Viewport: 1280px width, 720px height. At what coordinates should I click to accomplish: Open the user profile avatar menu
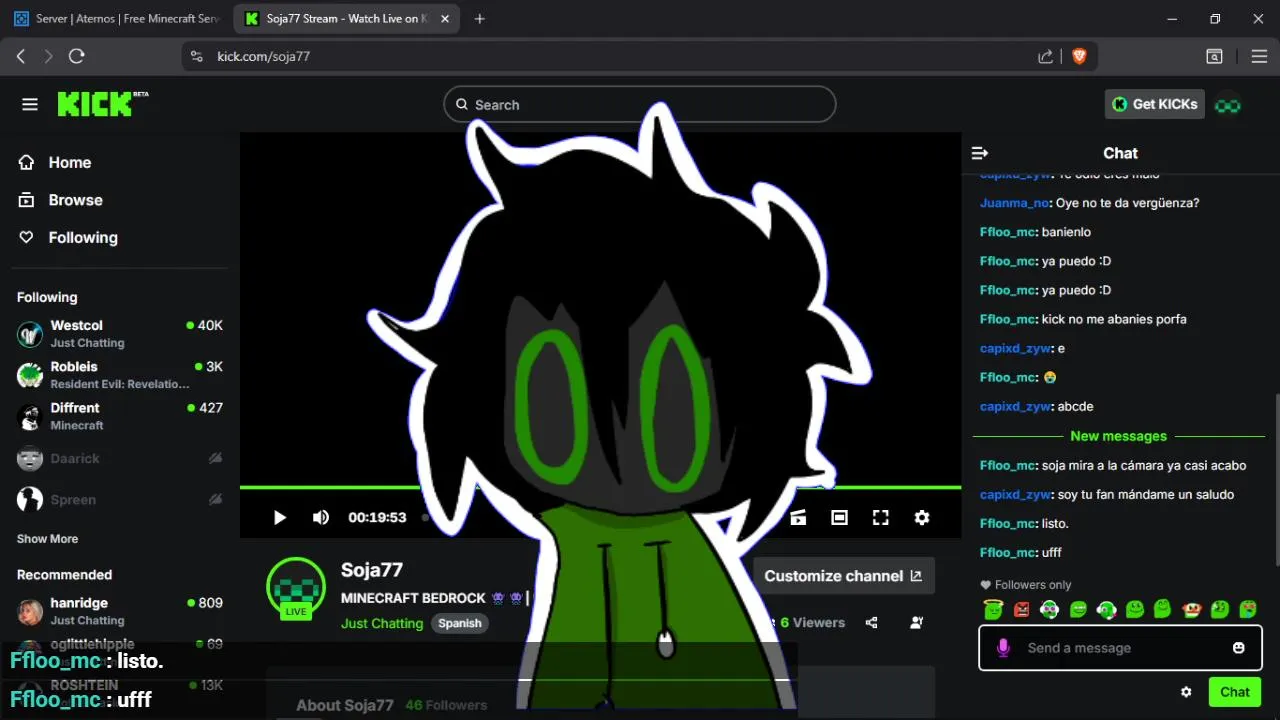click(x=1228, y=105)
